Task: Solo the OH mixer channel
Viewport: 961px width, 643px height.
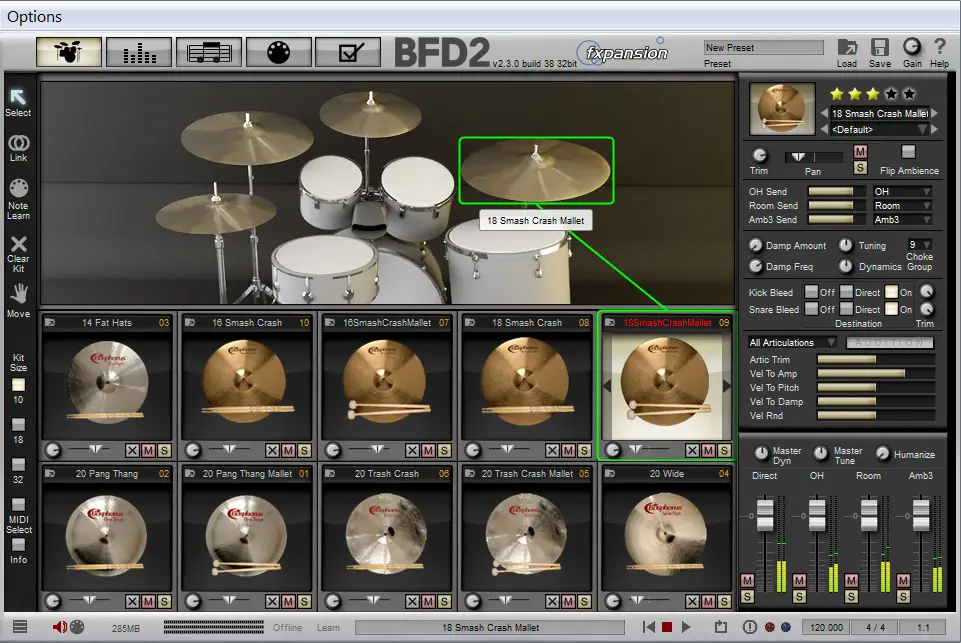Action: (799, 596)
